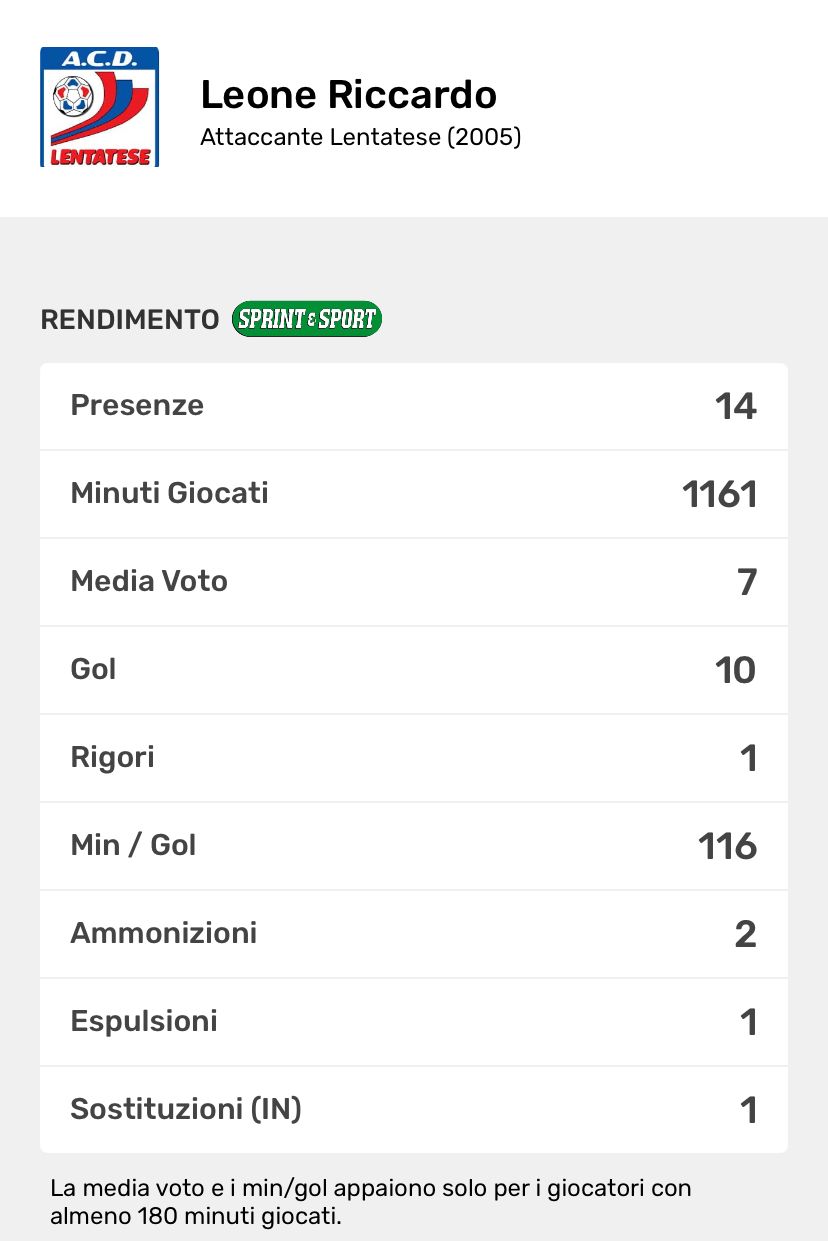The image size is (828, 1241).
Task: Tap the RENDIMENTO section heading
Action: point(130,320)
